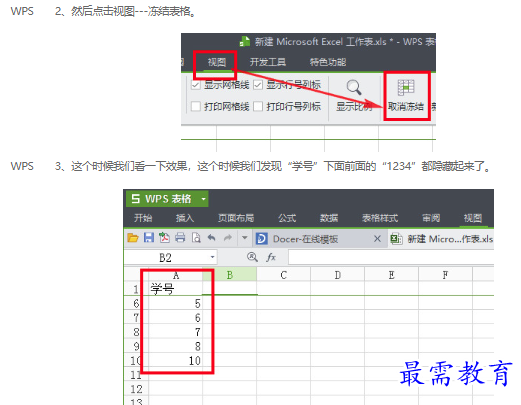Open the quick access toolbar customize arrow
The height and width of the screenshot is (405, 521).
pyautogui.click(x=245, y=238)
